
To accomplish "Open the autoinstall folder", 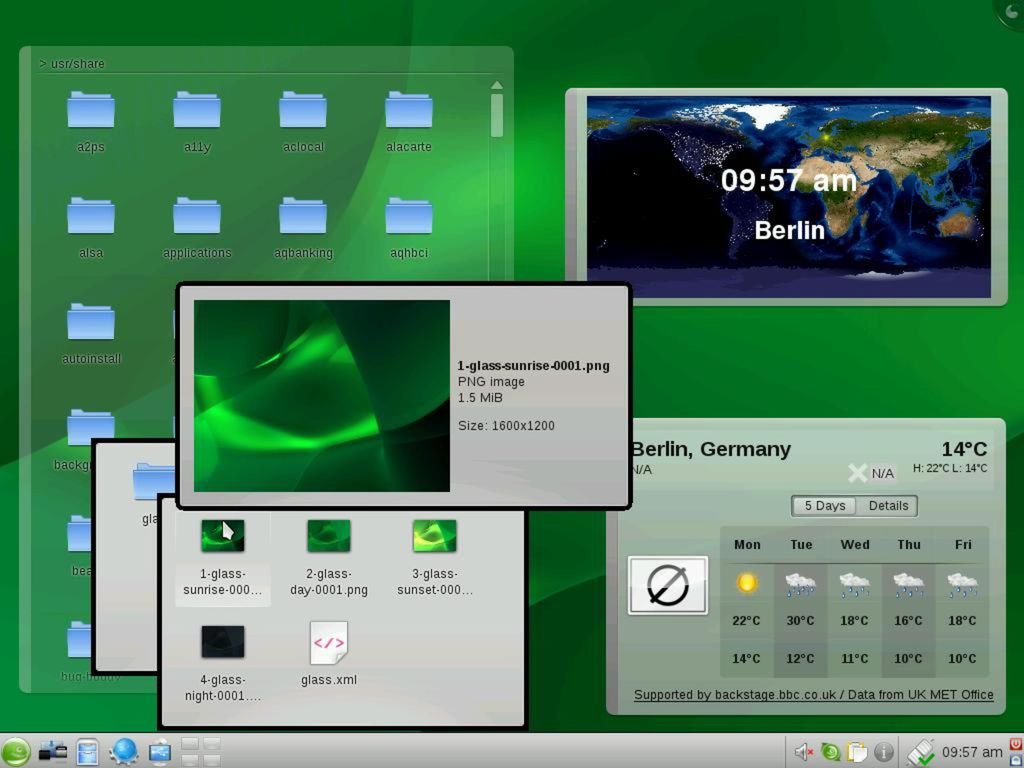I will tap(91, 334).
